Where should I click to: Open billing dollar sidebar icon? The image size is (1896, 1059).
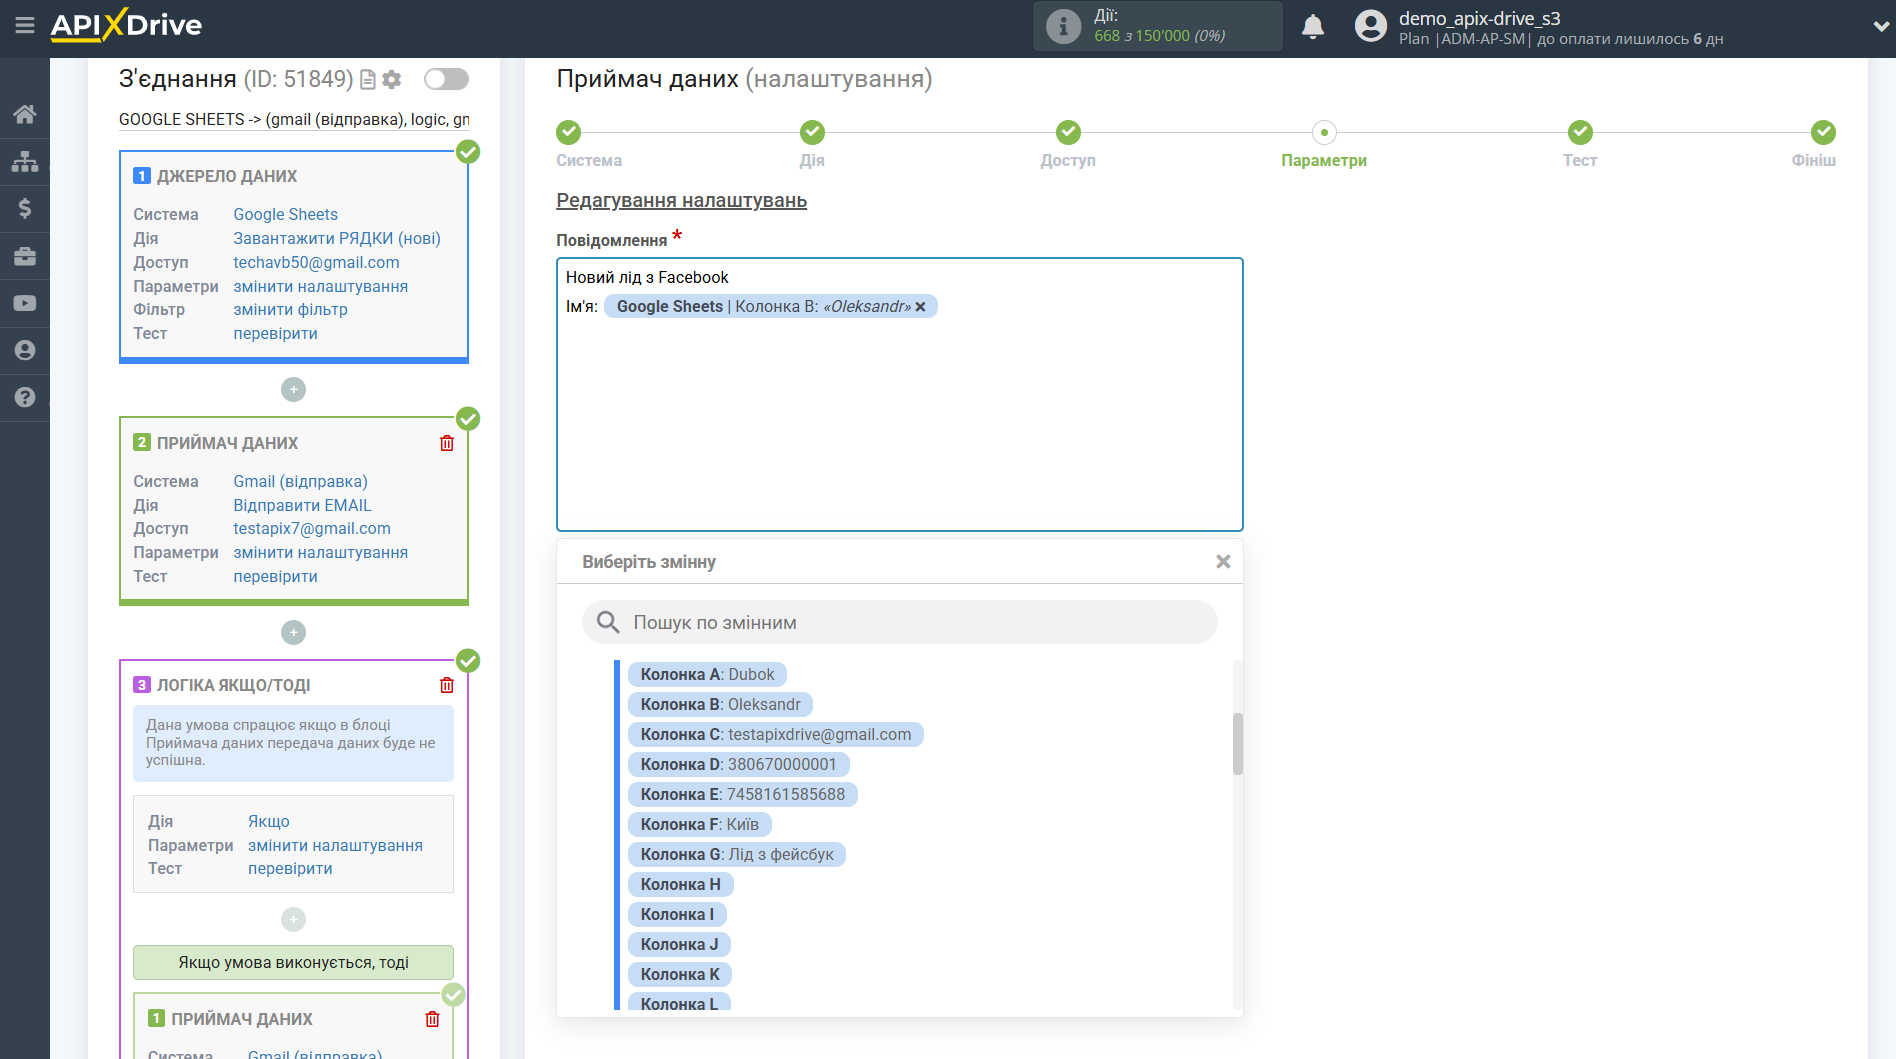point(25,208)
